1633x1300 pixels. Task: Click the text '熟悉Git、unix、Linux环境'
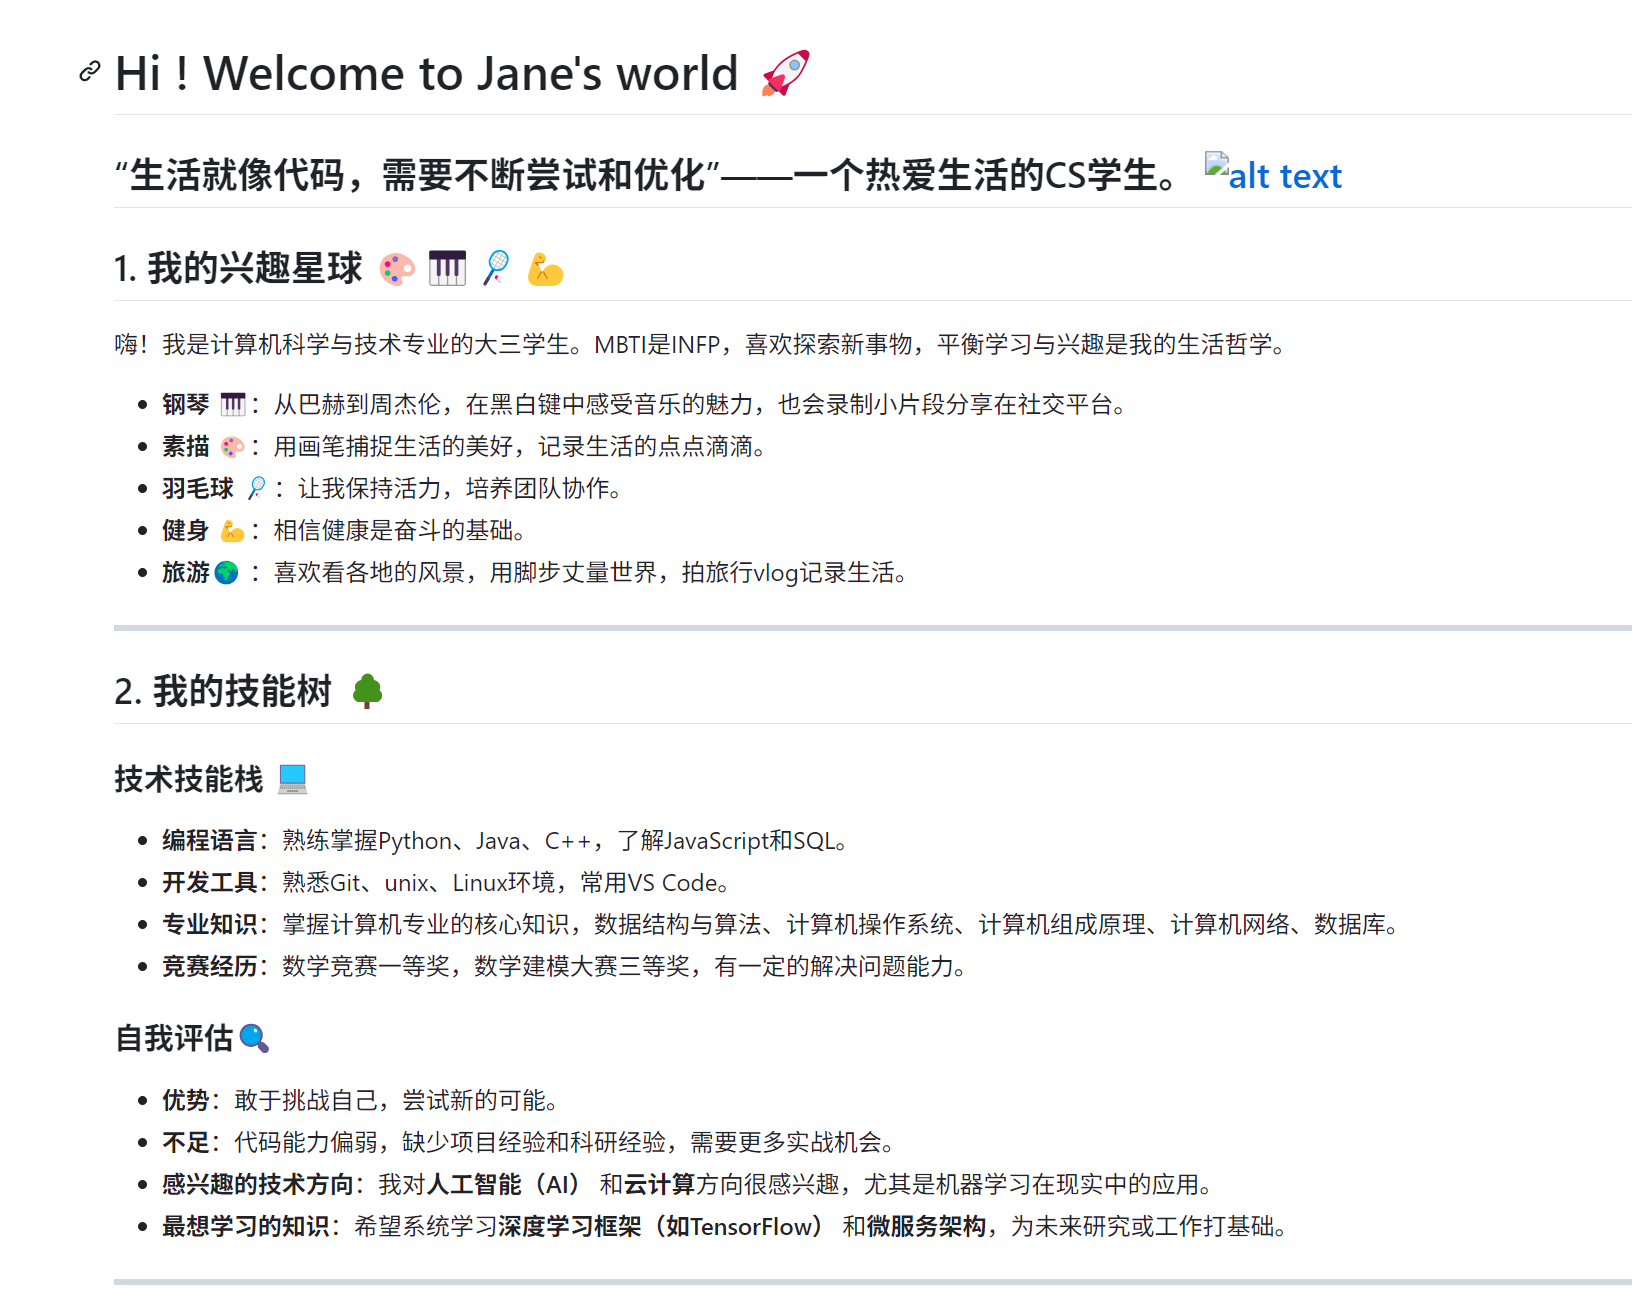[418, 882]
